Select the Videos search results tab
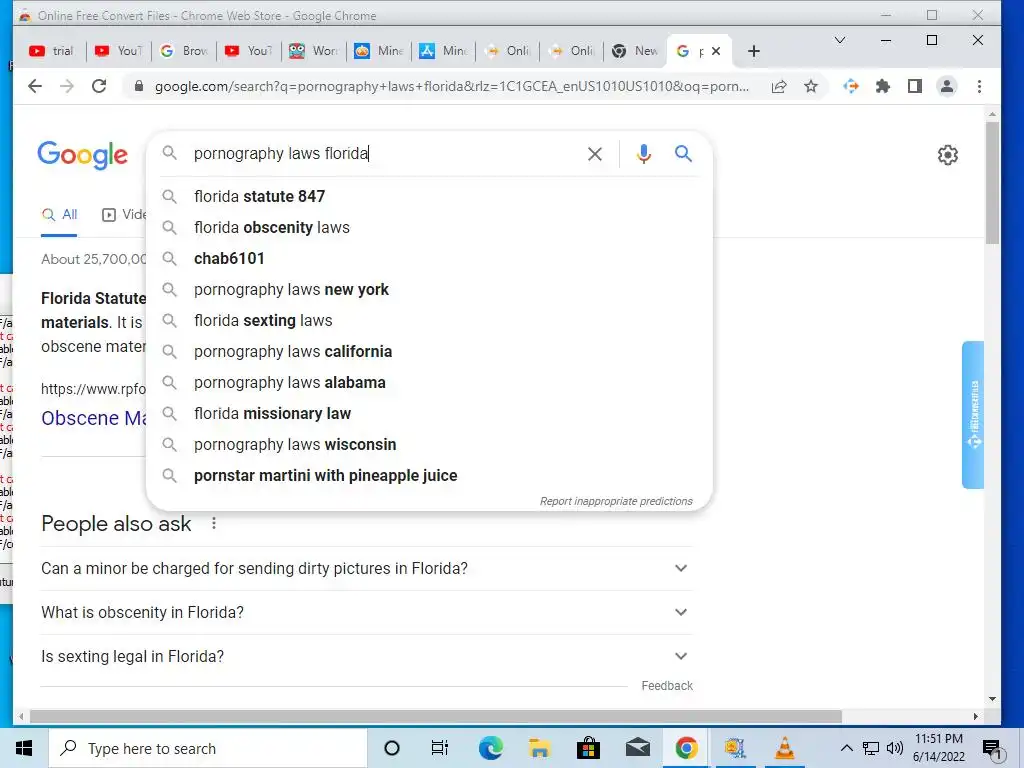 click(x=124, y=214)
